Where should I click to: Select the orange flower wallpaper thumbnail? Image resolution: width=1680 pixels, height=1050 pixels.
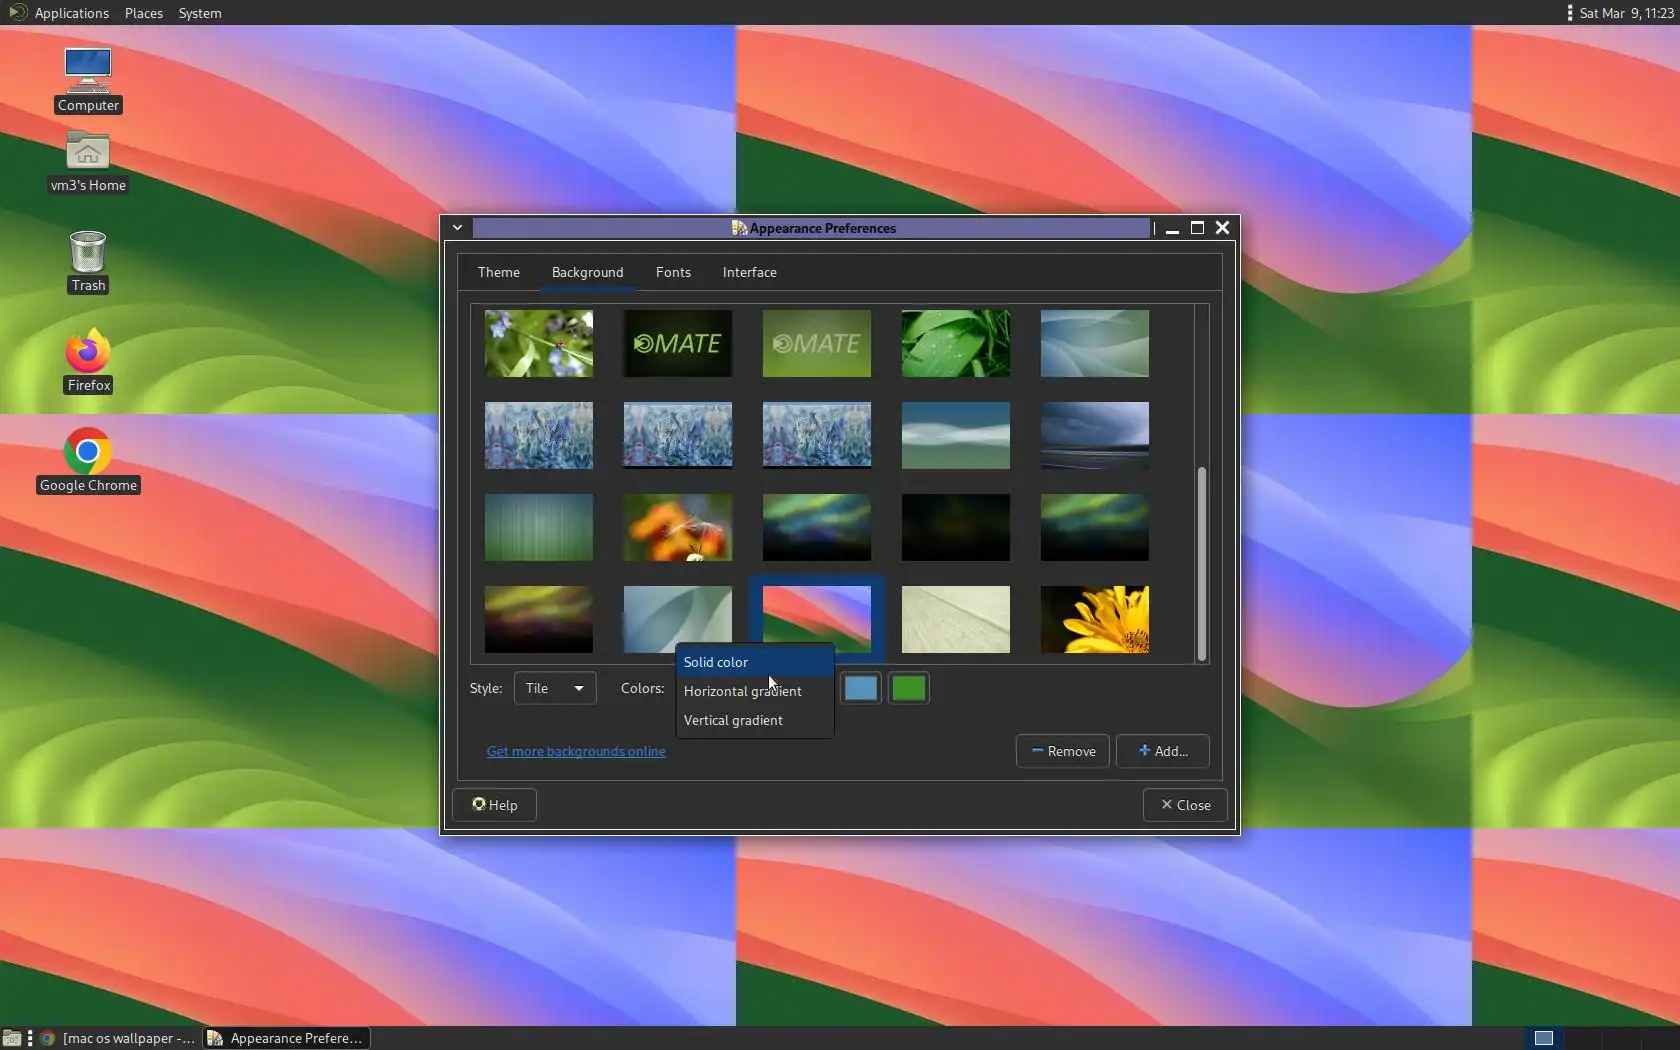678,527
